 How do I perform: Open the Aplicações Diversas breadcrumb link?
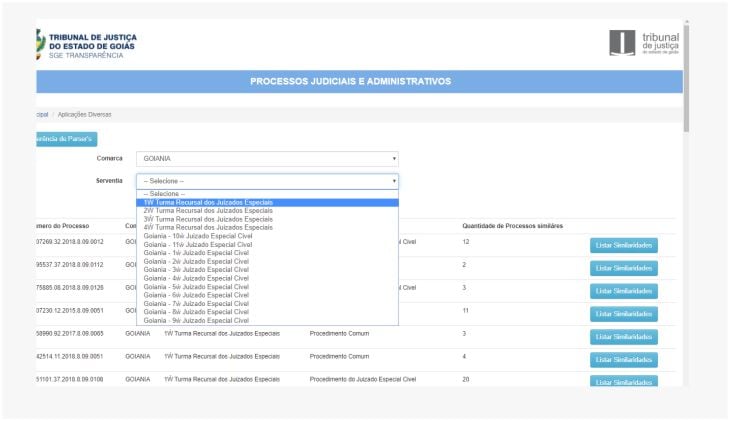pos(84,115)
